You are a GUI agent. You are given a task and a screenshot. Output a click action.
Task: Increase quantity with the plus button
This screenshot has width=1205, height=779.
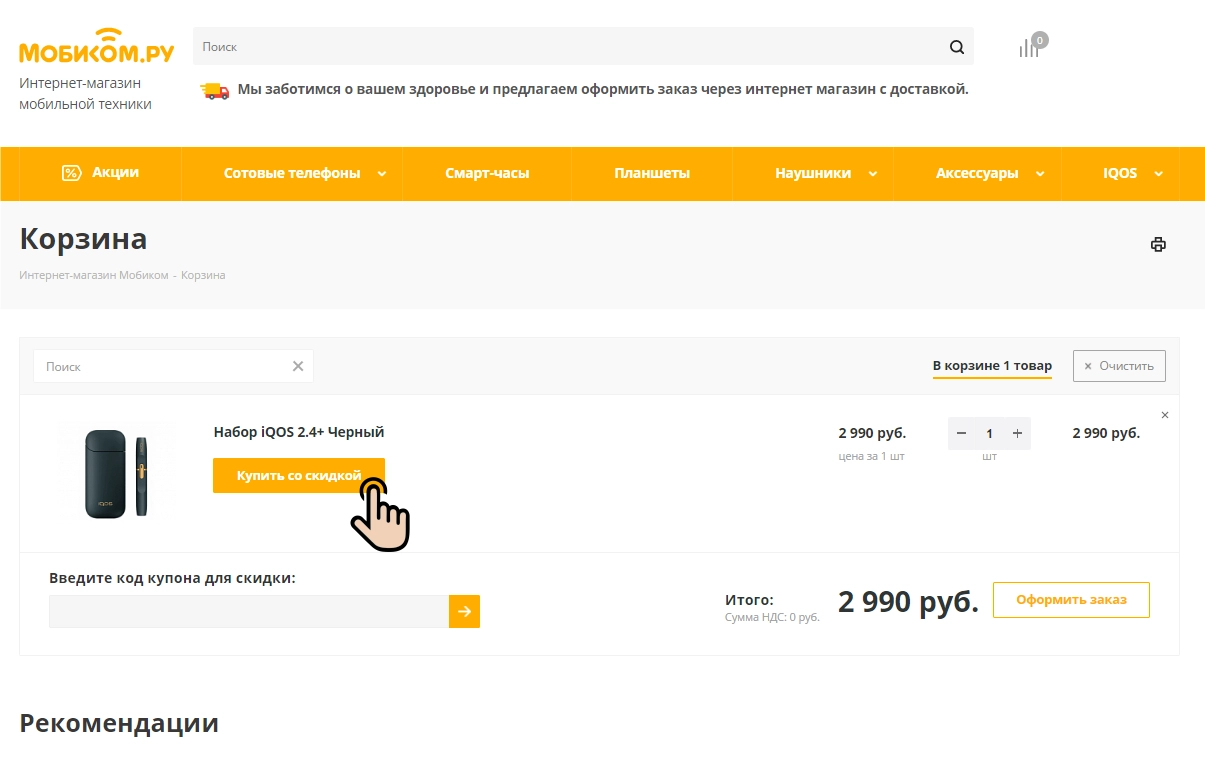coord(1018,433)
